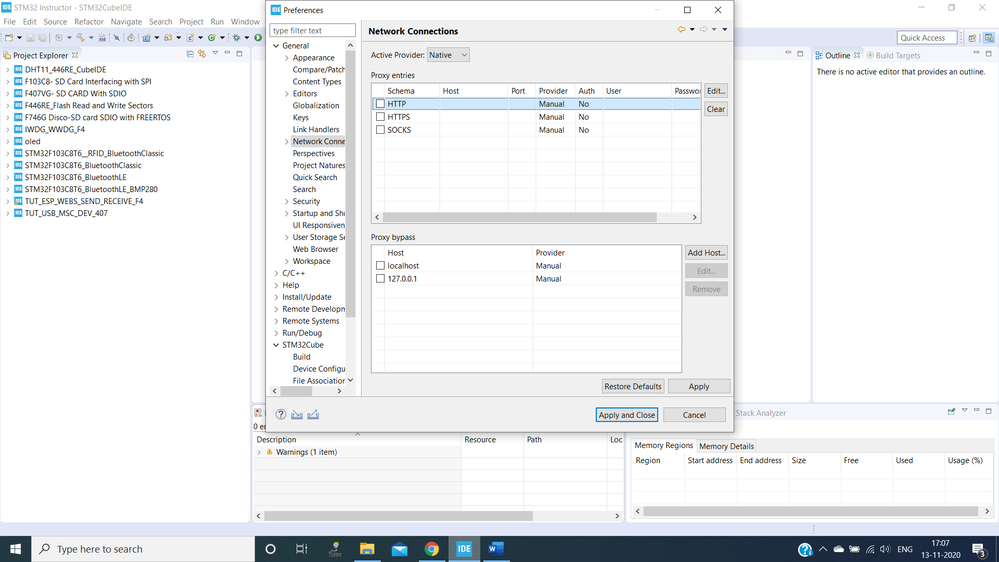999x562 pixels.
Task: Open File Explorer from the taskbar
Action: tap(367, 549)
